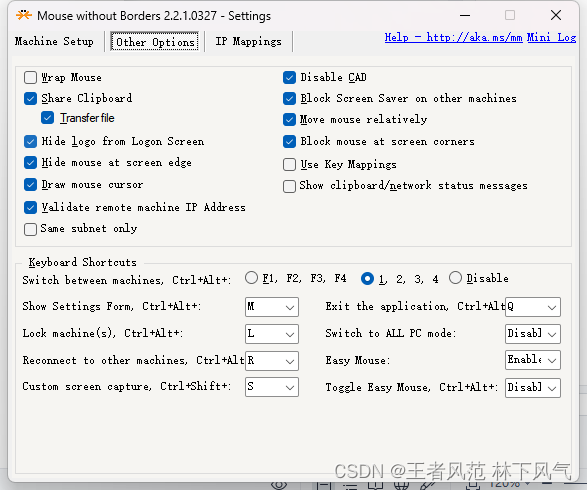
Task: Uncheck Draw mouse cursor
Action: [x=30, y=185]
